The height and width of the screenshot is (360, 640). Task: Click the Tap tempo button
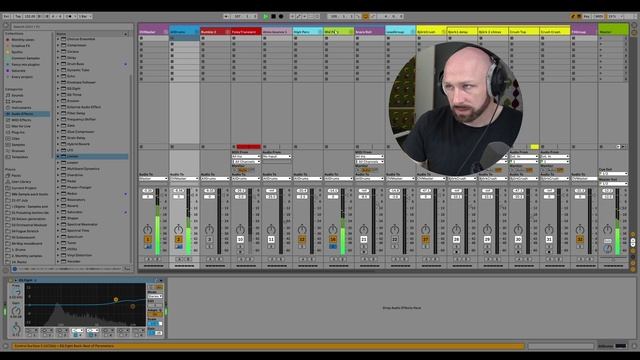[x=18, y=16]
